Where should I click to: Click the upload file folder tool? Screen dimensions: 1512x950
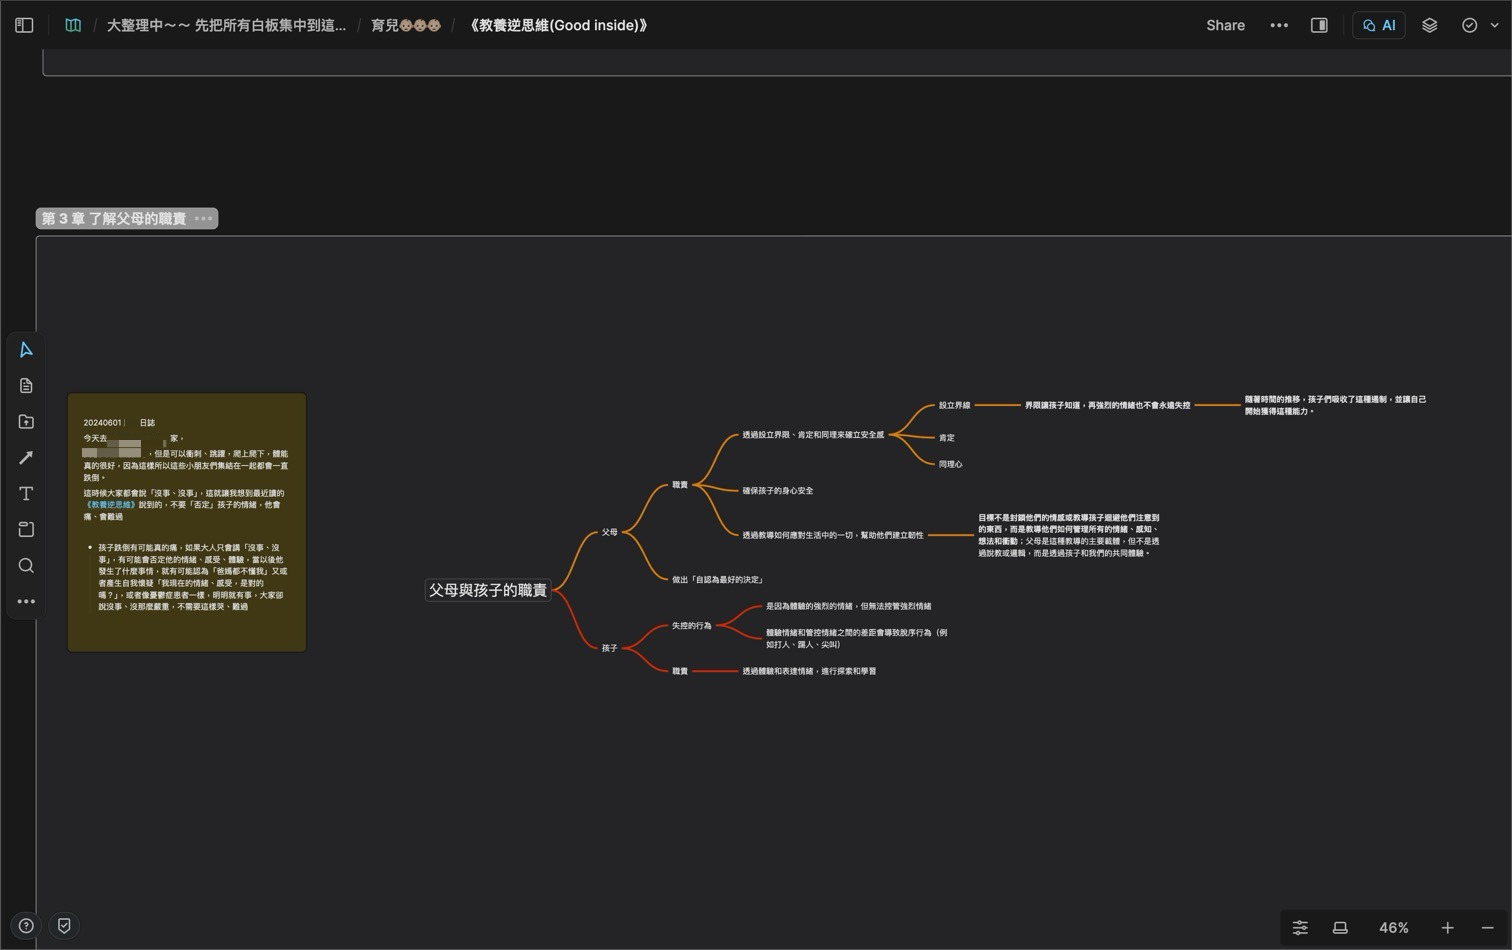(x=26, y=422)
